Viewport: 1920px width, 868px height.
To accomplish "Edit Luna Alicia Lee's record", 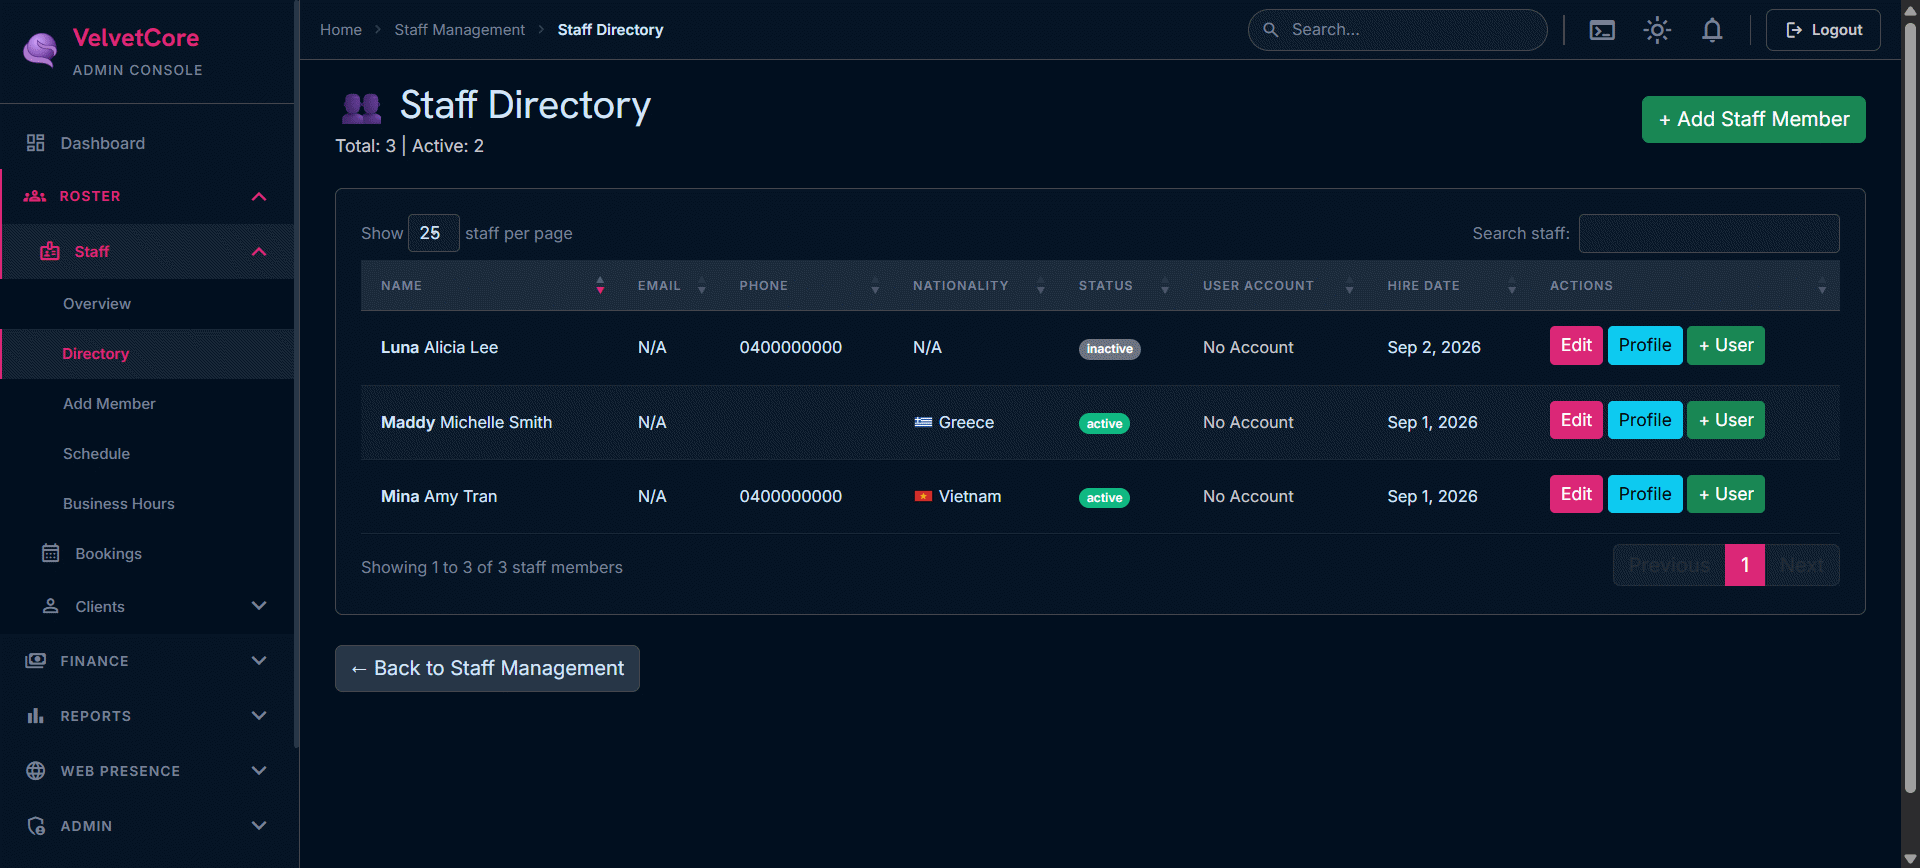I will pos(1576,346).
